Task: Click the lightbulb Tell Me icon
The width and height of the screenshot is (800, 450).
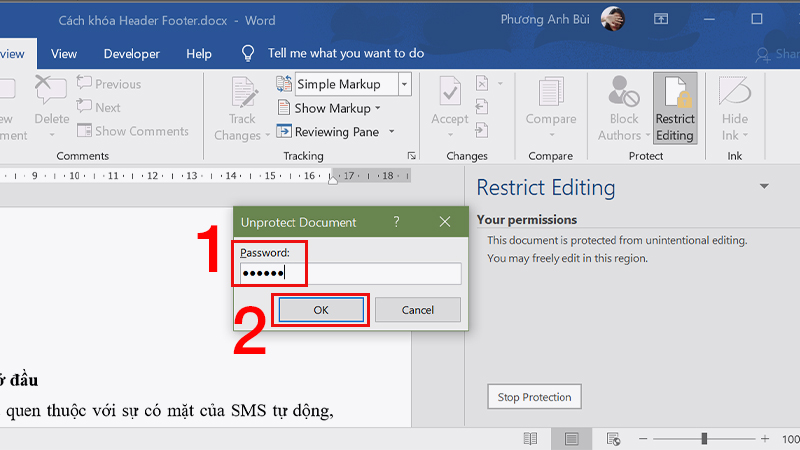Action: coord(248,53)
